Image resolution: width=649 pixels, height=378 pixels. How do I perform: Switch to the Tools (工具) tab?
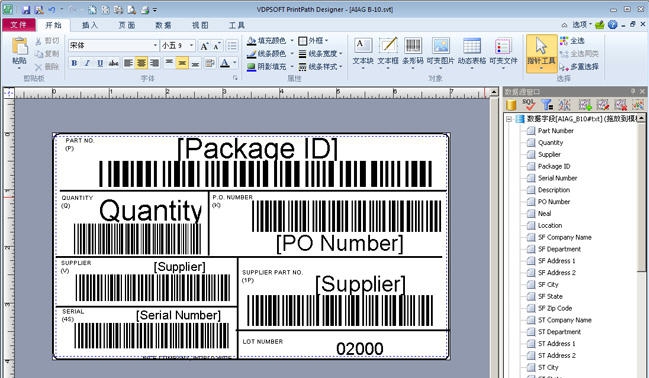pyautogui.click(x=236, y=25)
